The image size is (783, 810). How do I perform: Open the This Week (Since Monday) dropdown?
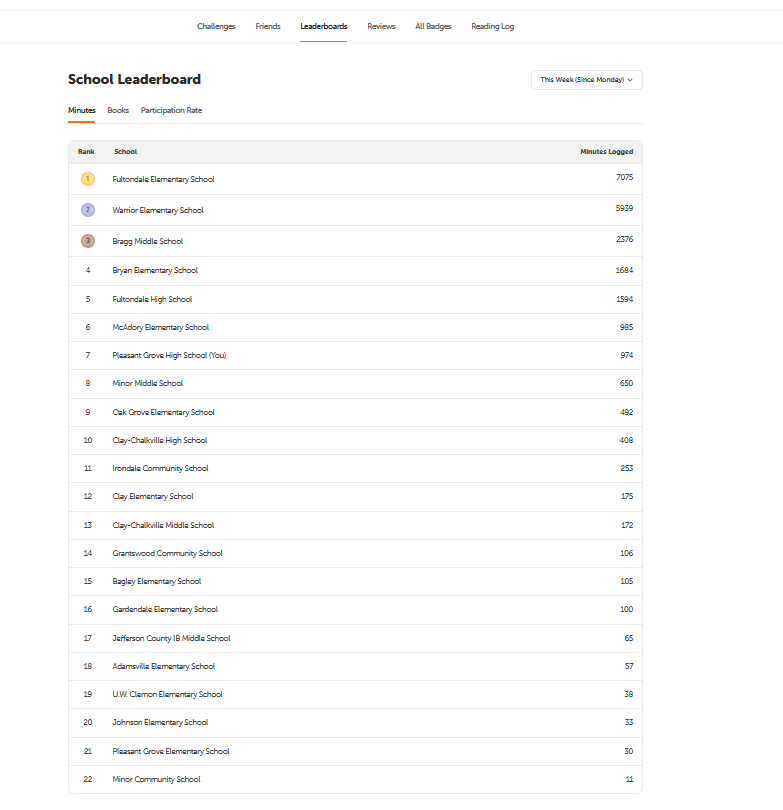(587, 80)
